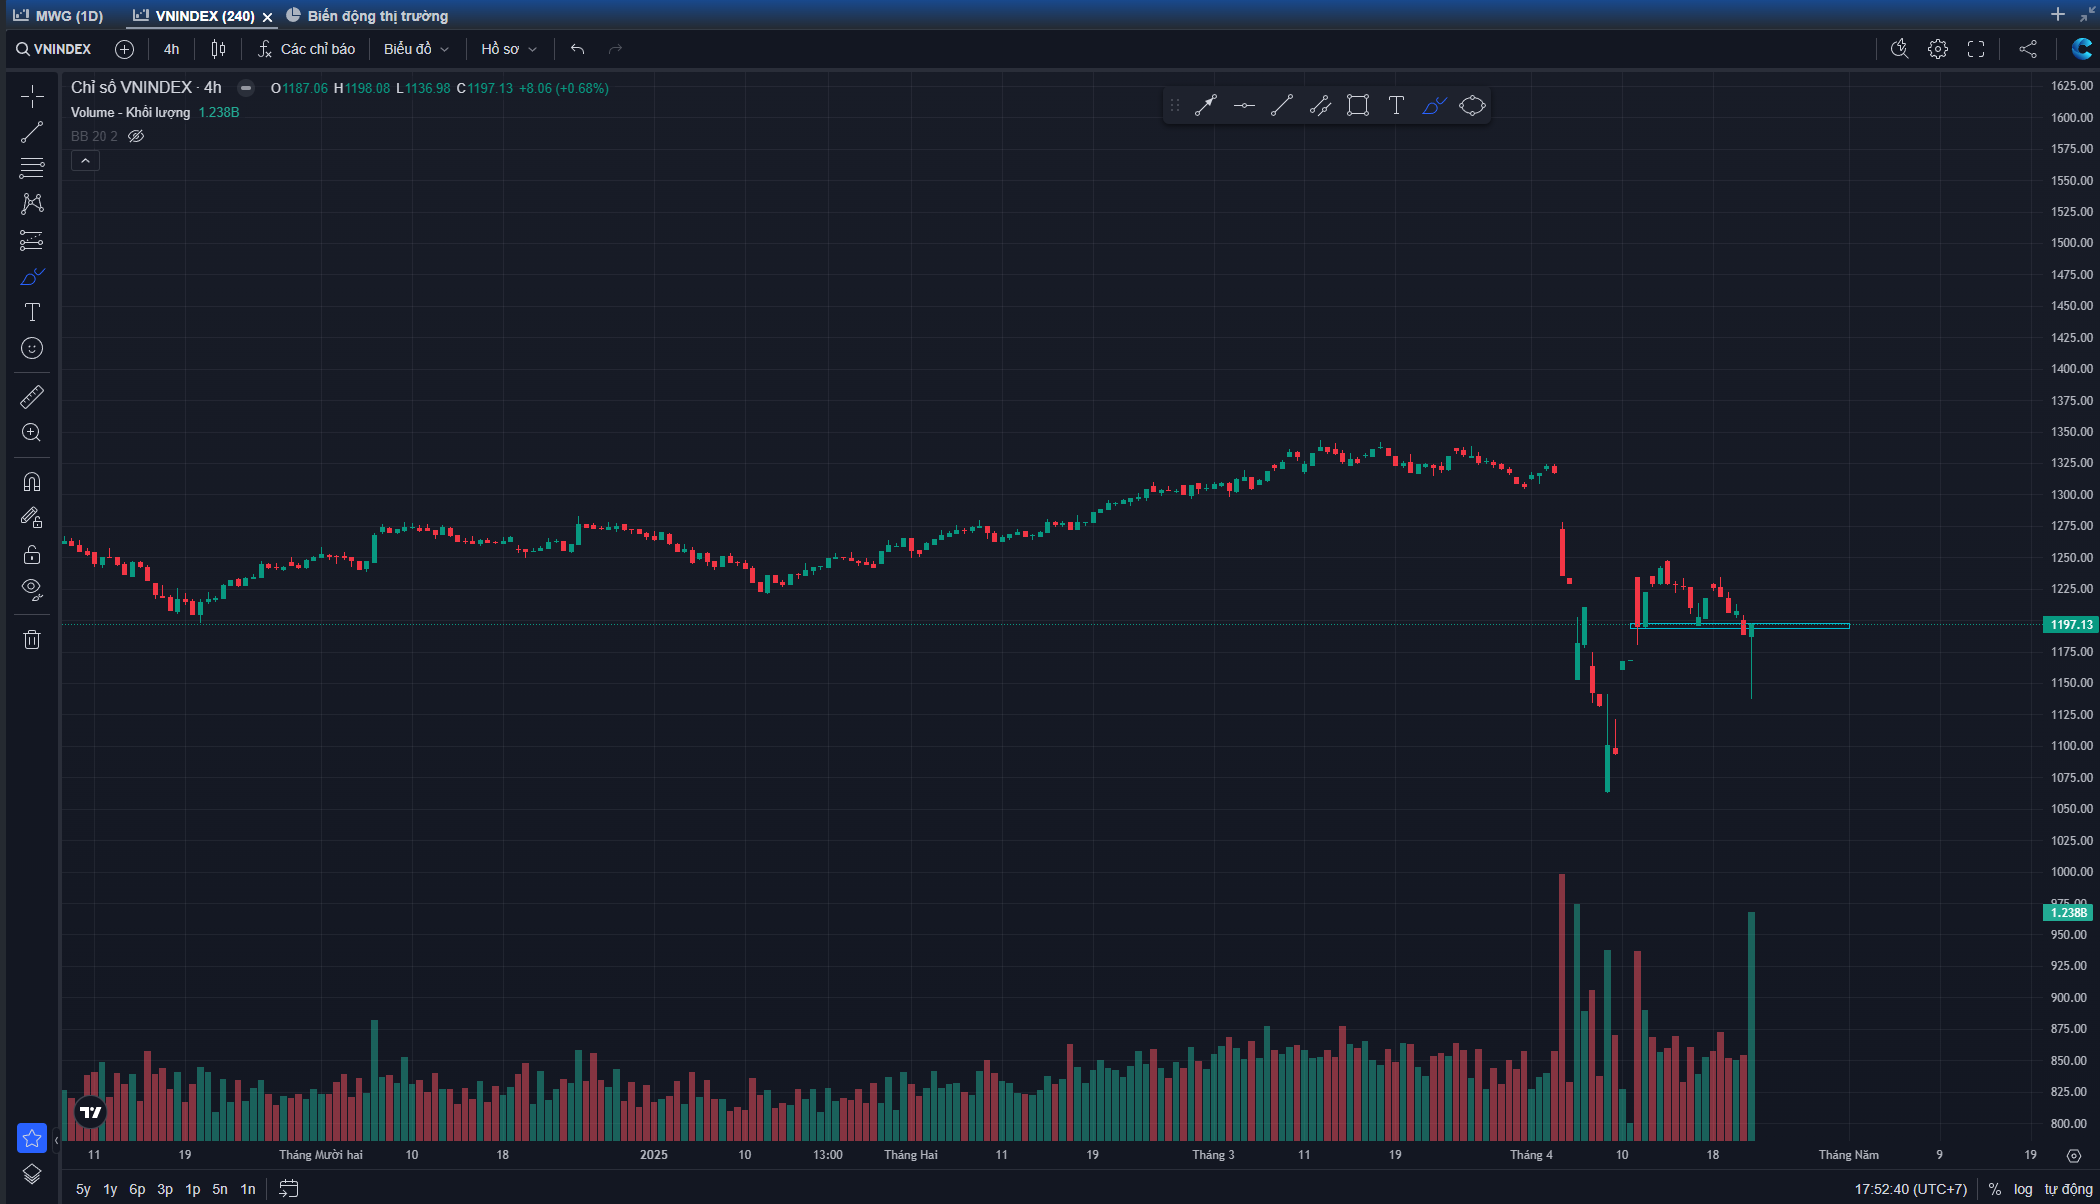Click the fullscreen mode icon
This screenshot has height=1204, width=2100.
point(1975,49)
